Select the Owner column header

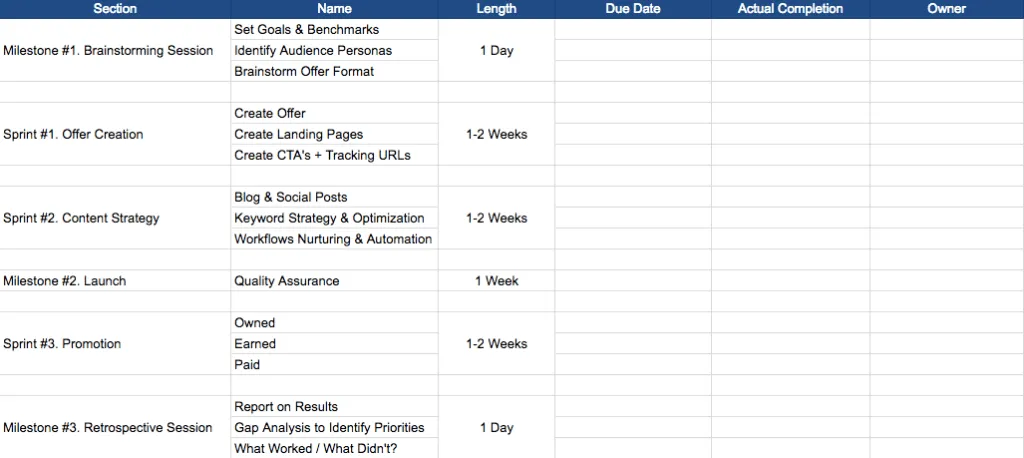946,9
